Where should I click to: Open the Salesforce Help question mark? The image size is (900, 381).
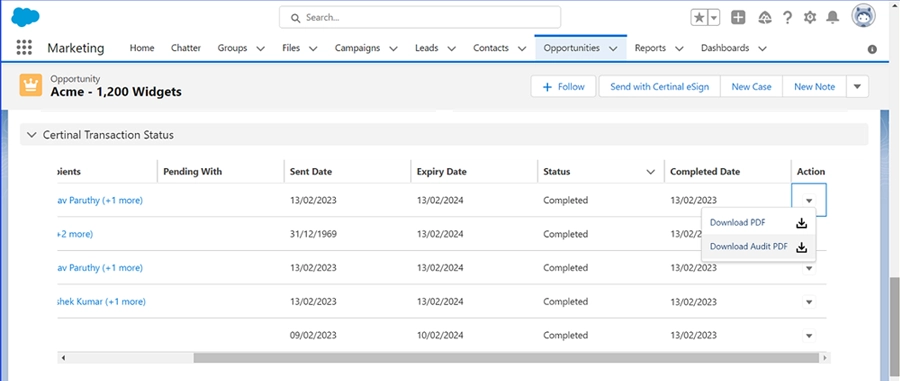point(788,18)
